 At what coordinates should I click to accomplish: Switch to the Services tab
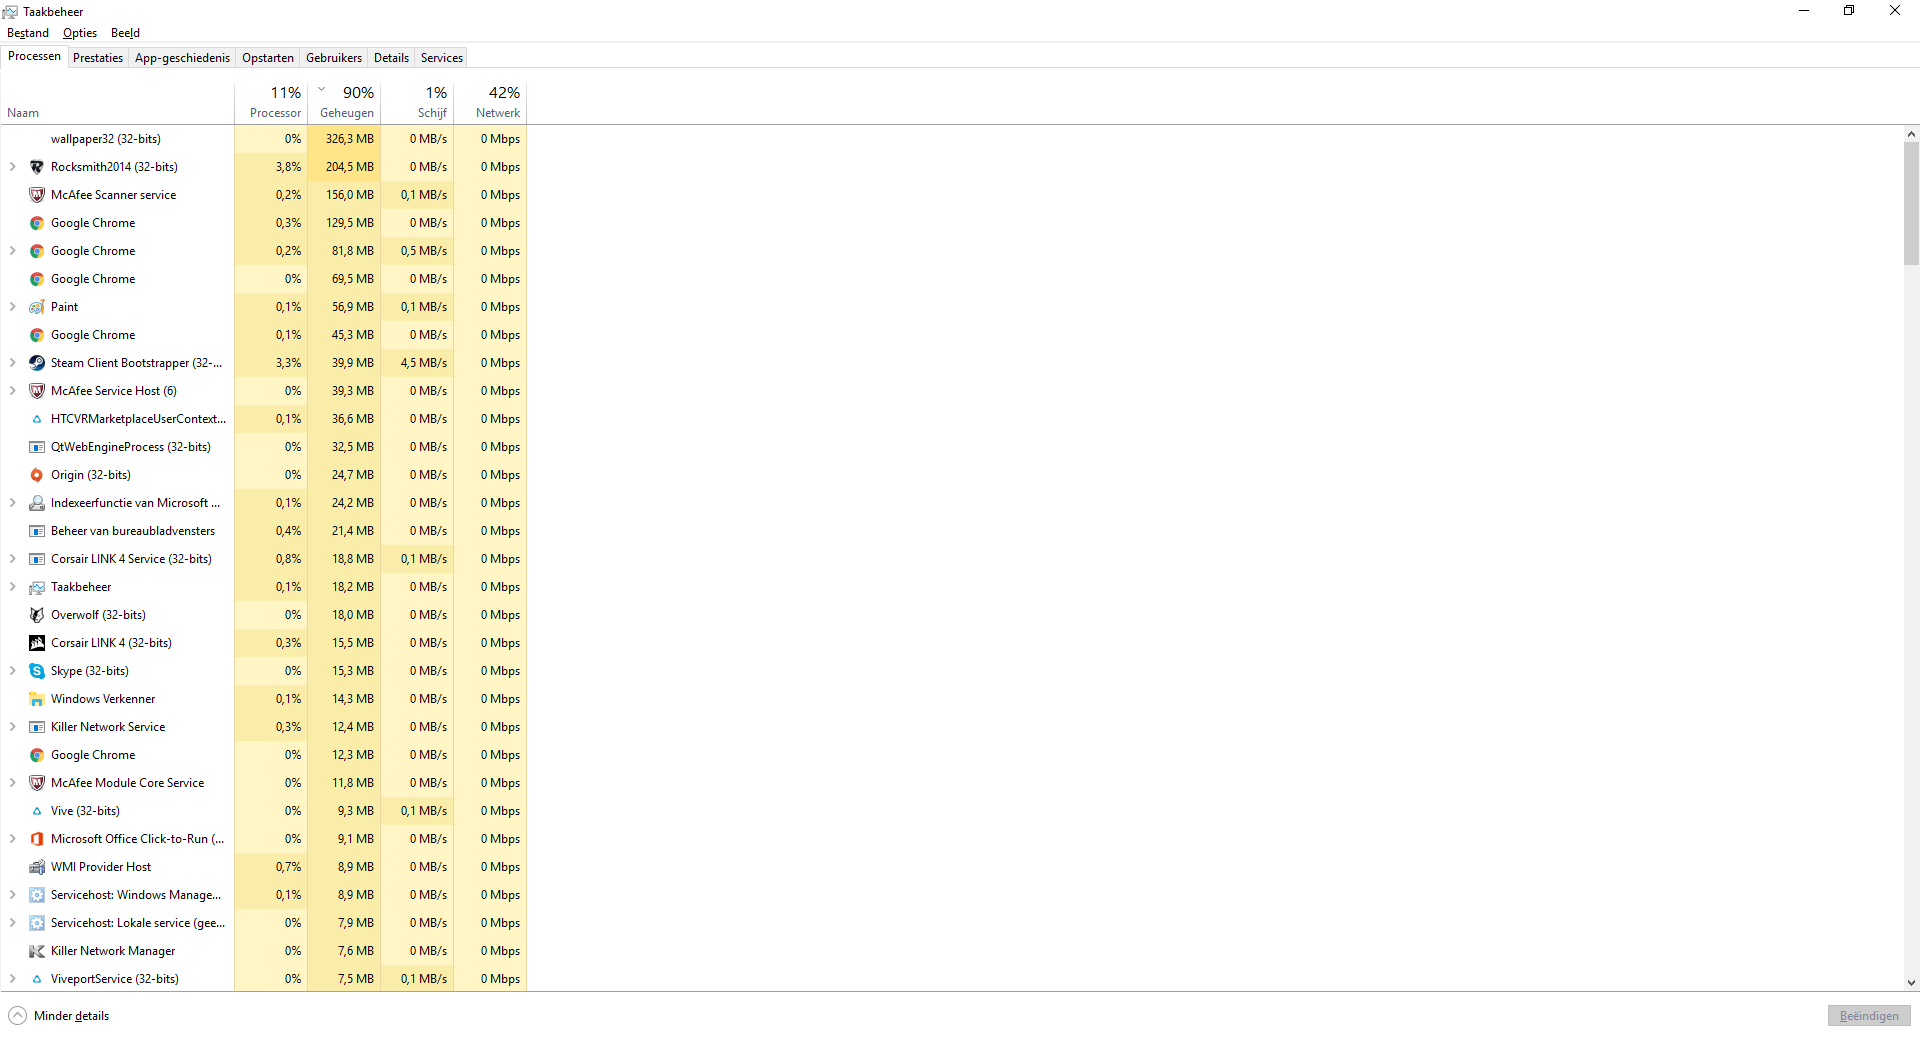[x=442, y=58]
